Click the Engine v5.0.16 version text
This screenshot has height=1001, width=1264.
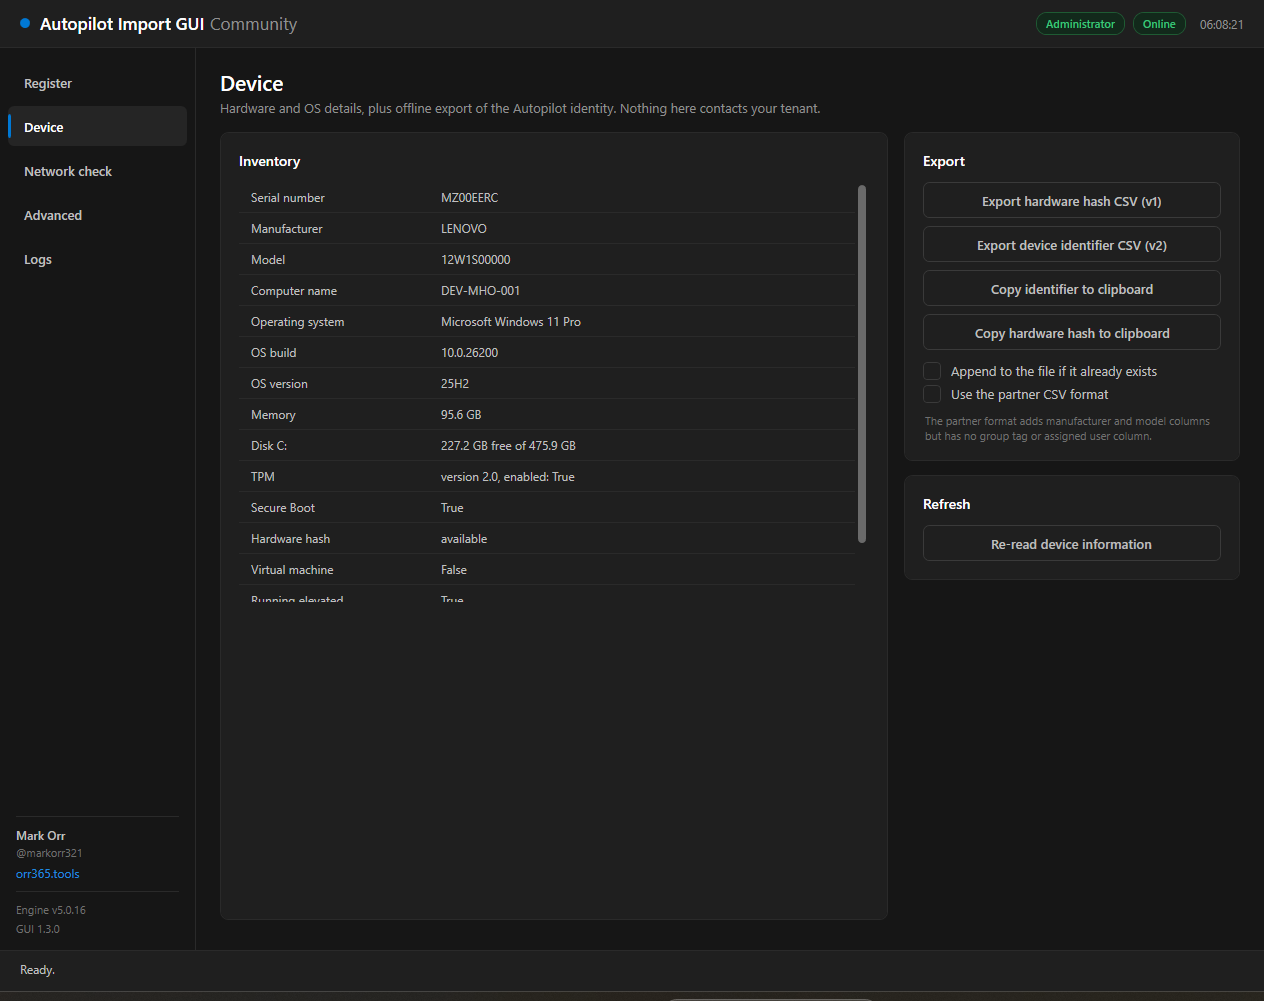51,910
